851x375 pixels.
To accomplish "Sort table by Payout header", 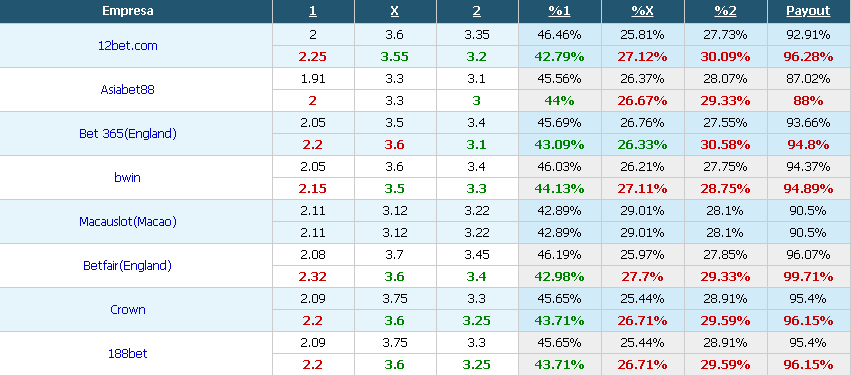I will tap(808, 11).
